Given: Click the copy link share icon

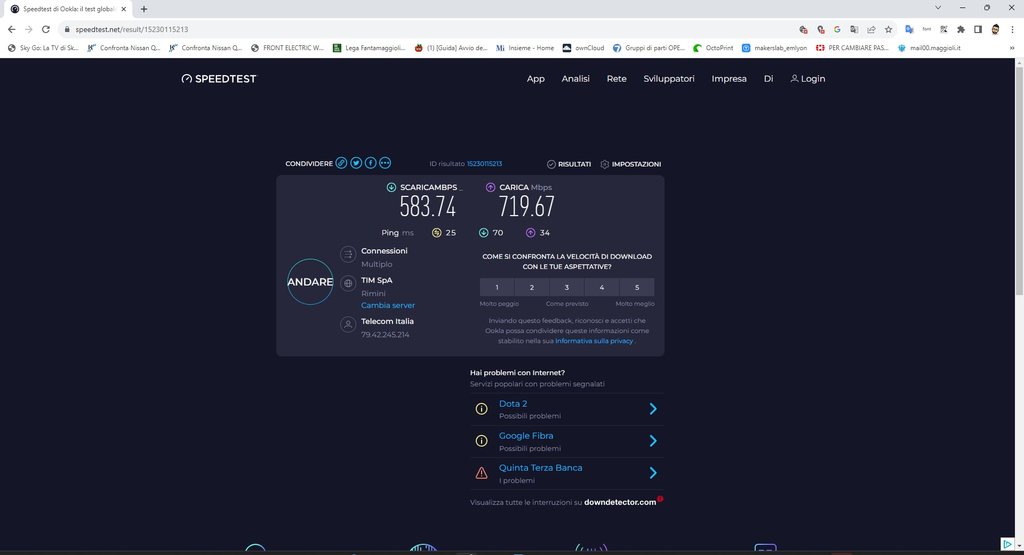Looking at the screenshot, I should click(x=341, y=163).
